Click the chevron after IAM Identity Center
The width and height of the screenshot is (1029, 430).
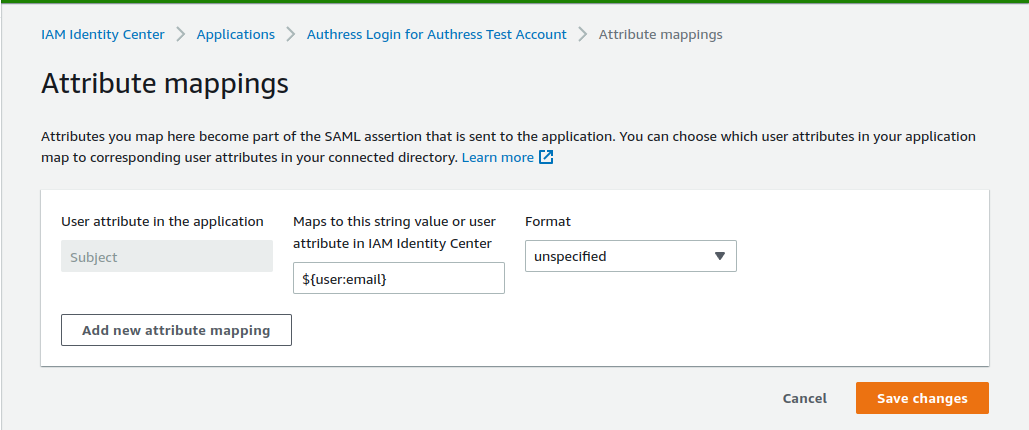click(x=181, y=34)
